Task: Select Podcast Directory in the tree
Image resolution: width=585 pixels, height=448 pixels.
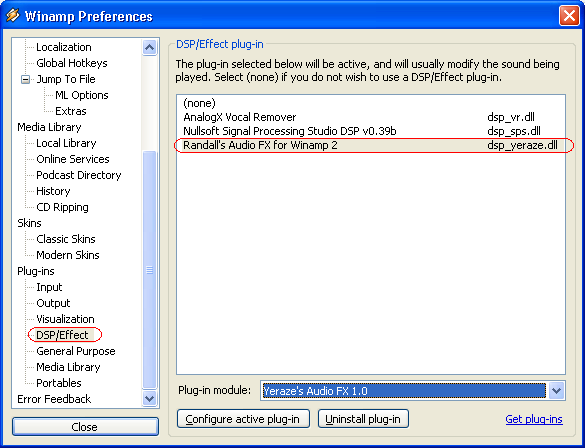Action: 79,175
